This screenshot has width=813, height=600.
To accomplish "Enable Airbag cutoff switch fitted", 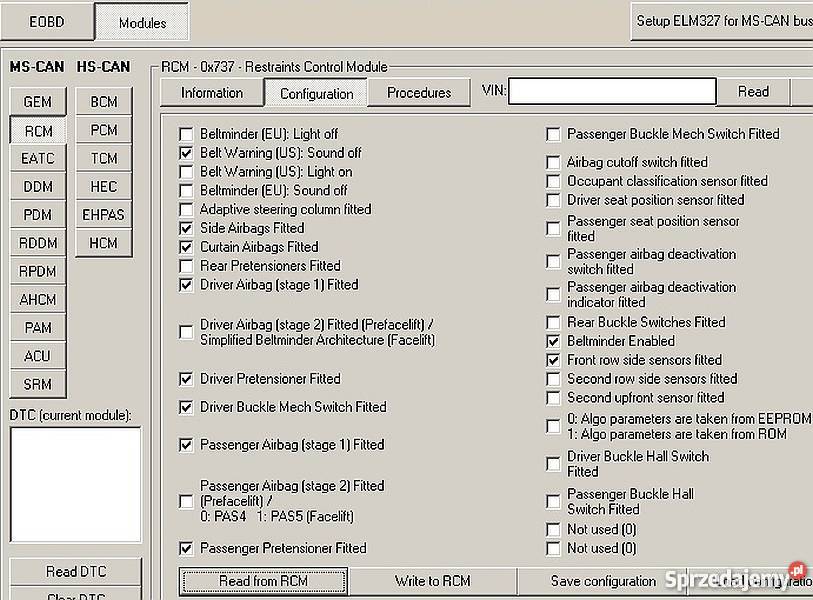I will (x=554, y=162).
